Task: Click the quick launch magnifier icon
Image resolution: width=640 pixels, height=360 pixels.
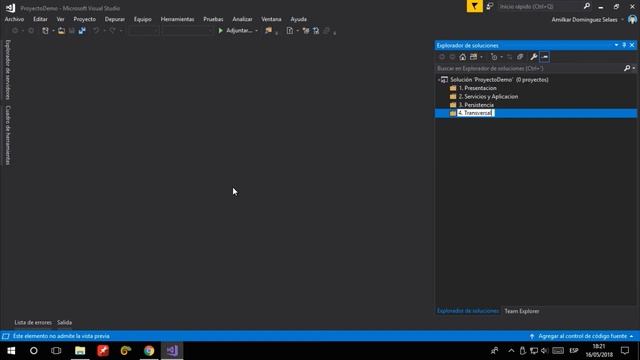Action: (587, 6)
